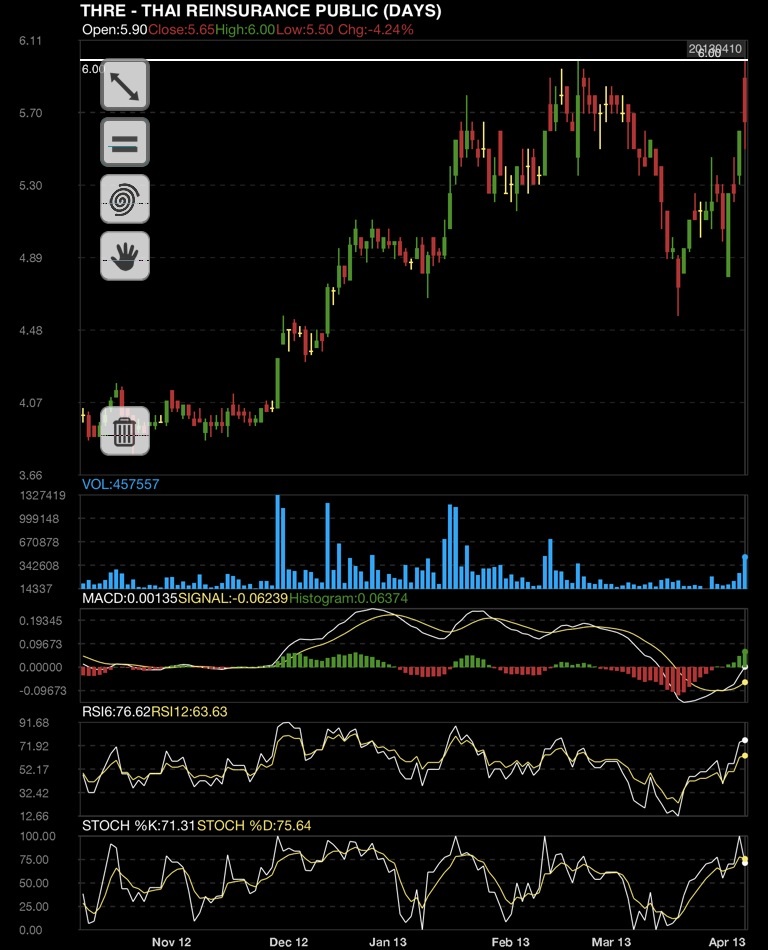
Task: Click the RSI12:63.63 label
Action: tap(189, 711)
